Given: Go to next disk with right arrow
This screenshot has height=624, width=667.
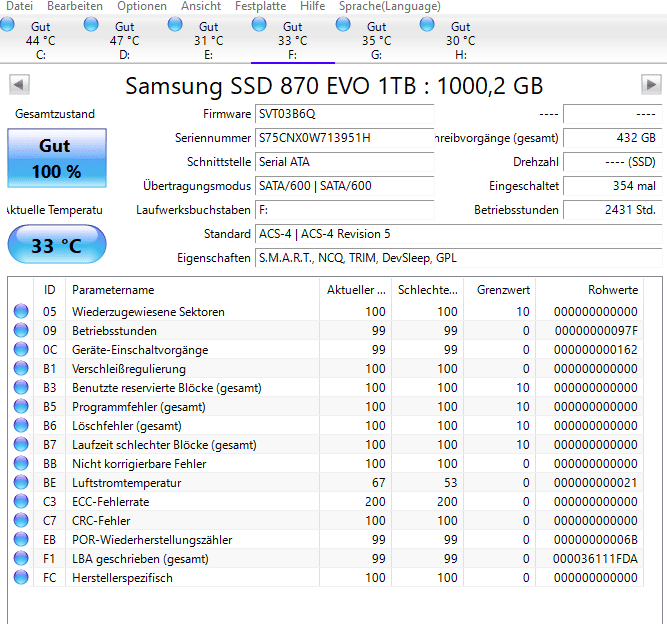Looking at the screenshot, I should click(651, 85).
